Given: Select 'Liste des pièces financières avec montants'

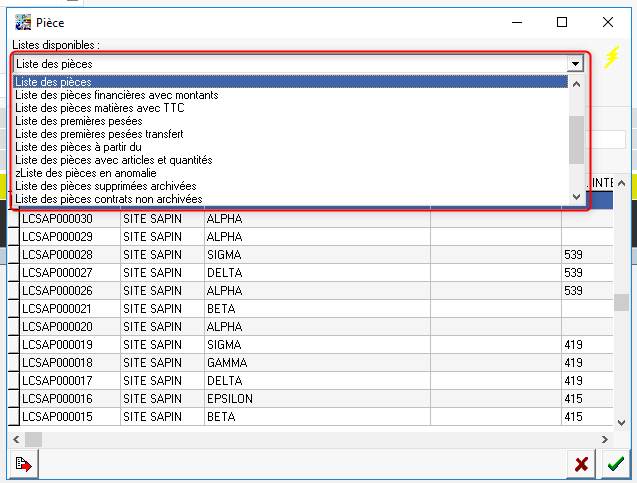Looking at the screenshot, I should point(117,95).
